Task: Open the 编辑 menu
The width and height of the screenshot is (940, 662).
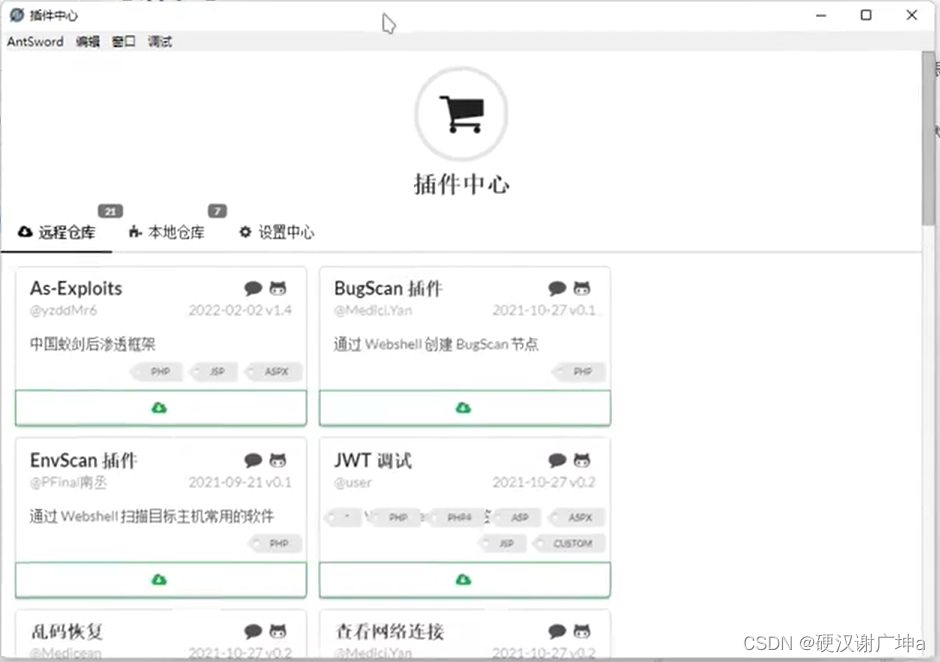Action: pos(88,41)
